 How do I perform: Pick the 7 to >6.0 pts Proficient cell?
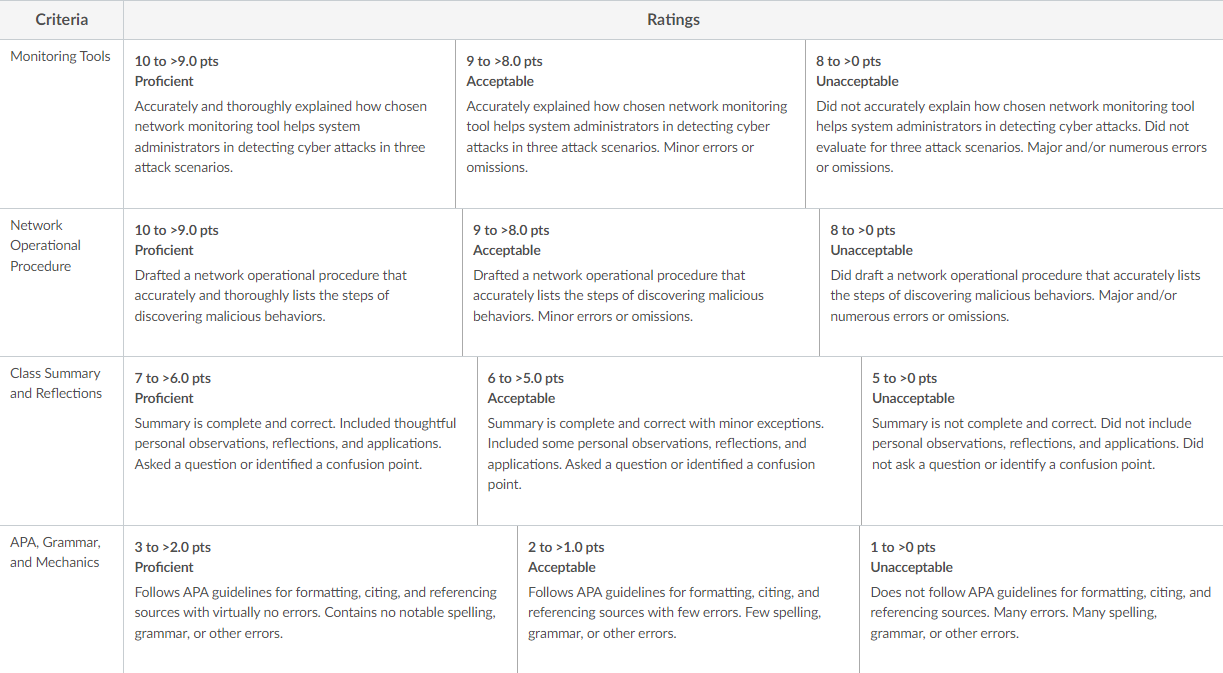[300, 441]
